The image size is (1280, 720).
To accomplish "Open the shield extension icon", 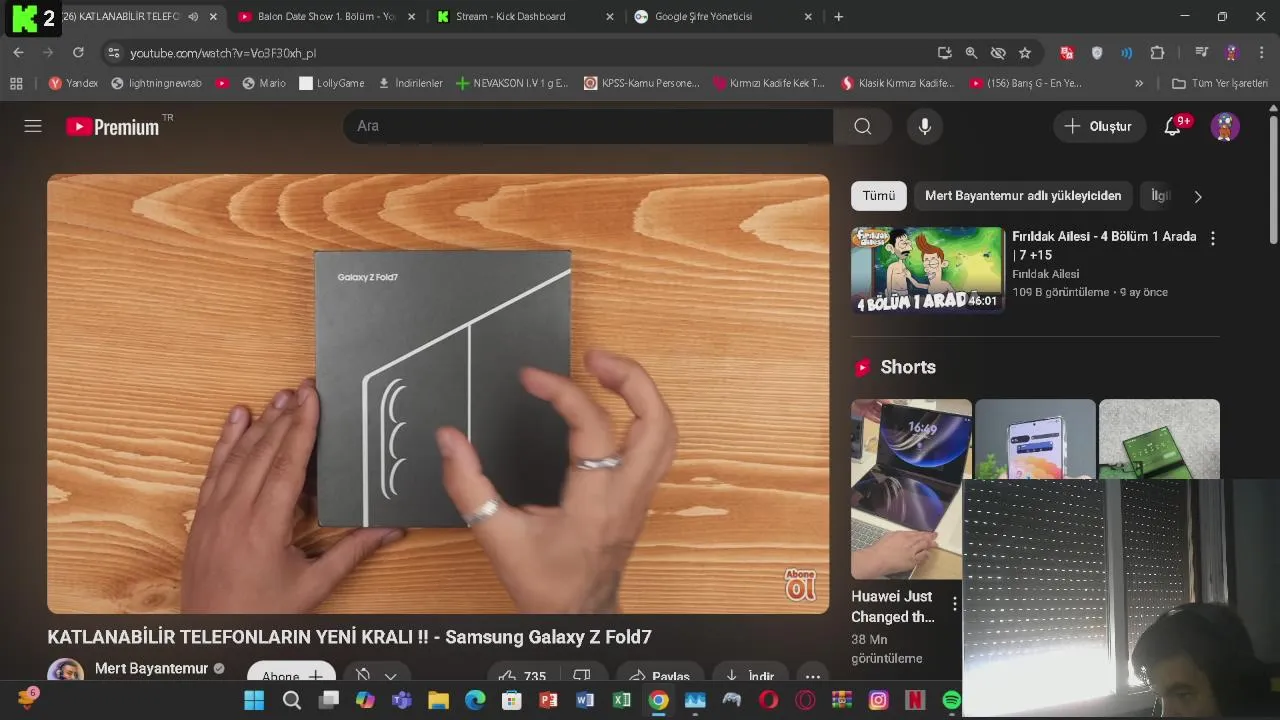I will (x=1097, y=53).
